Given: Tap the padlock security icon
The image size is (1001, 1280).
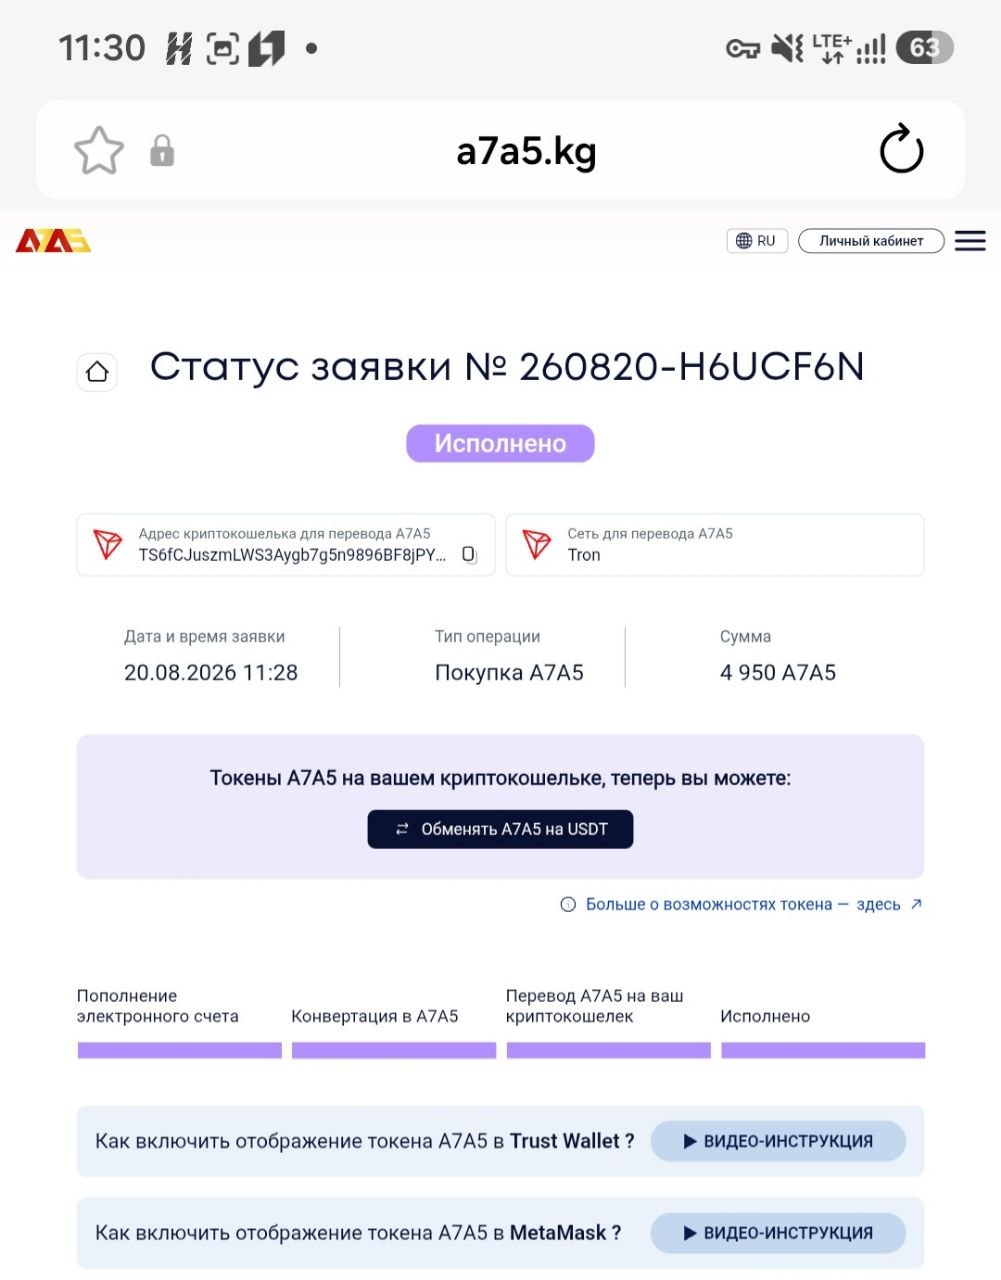Looking at the screenshot, I should (x=162, y=151).
